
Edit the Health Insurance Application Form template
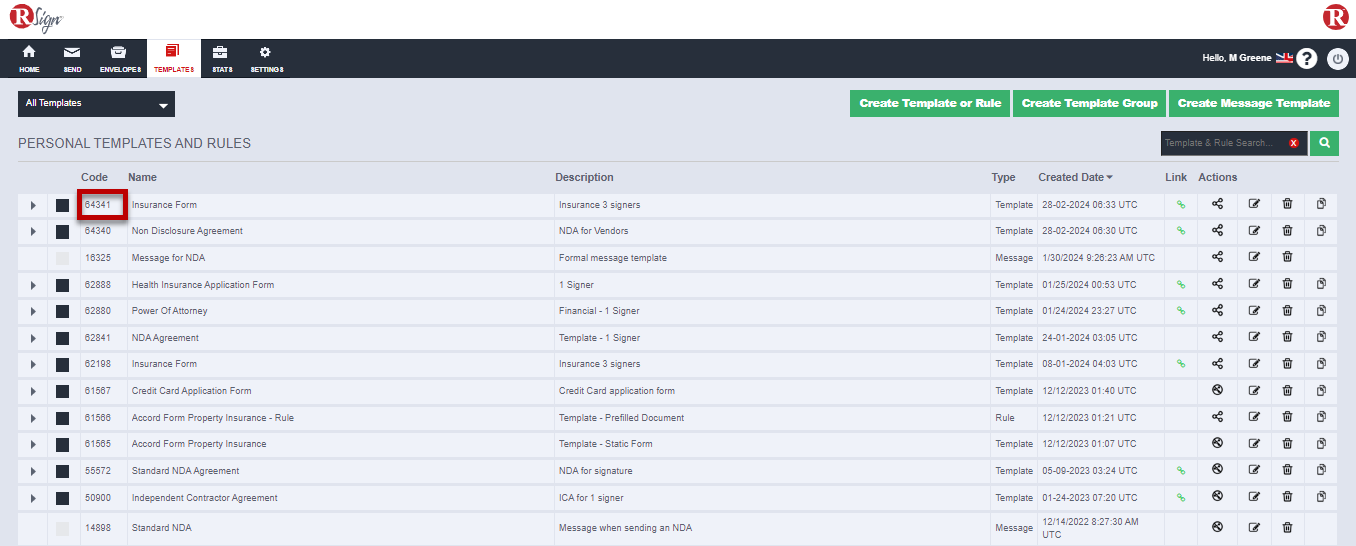tap(1254, 285)
